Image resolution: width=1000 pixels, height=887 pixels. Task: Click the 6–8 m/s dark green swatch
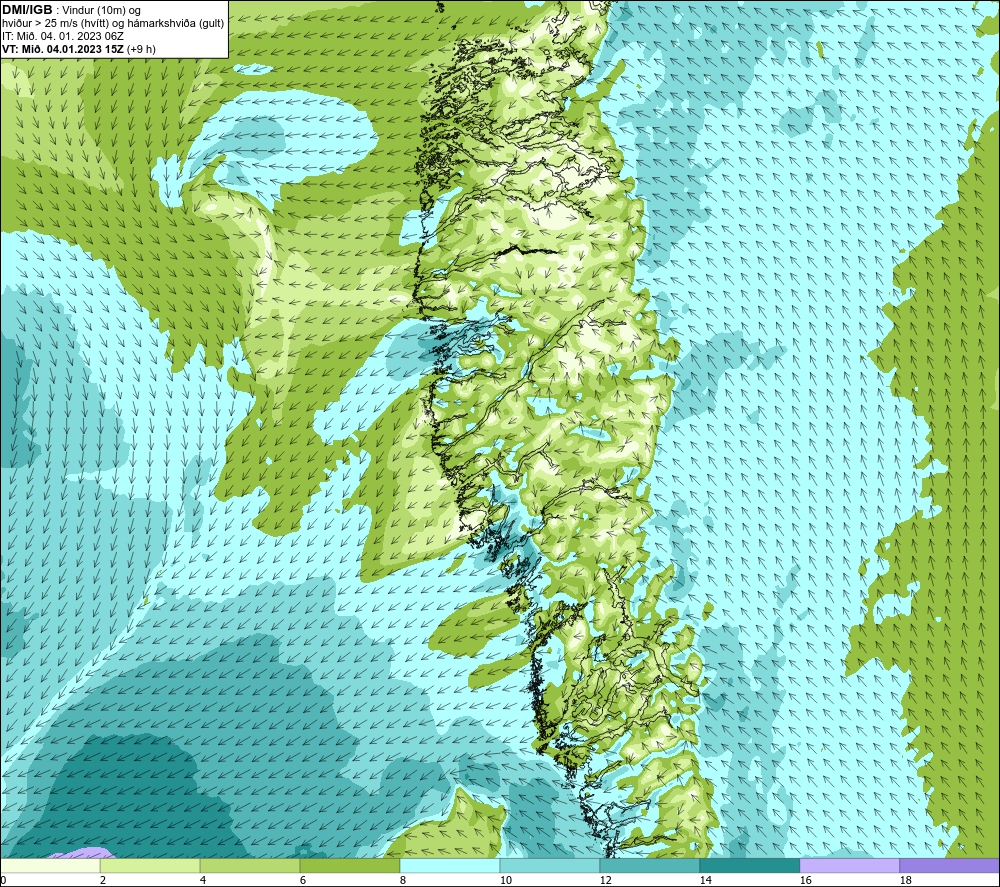350,865
